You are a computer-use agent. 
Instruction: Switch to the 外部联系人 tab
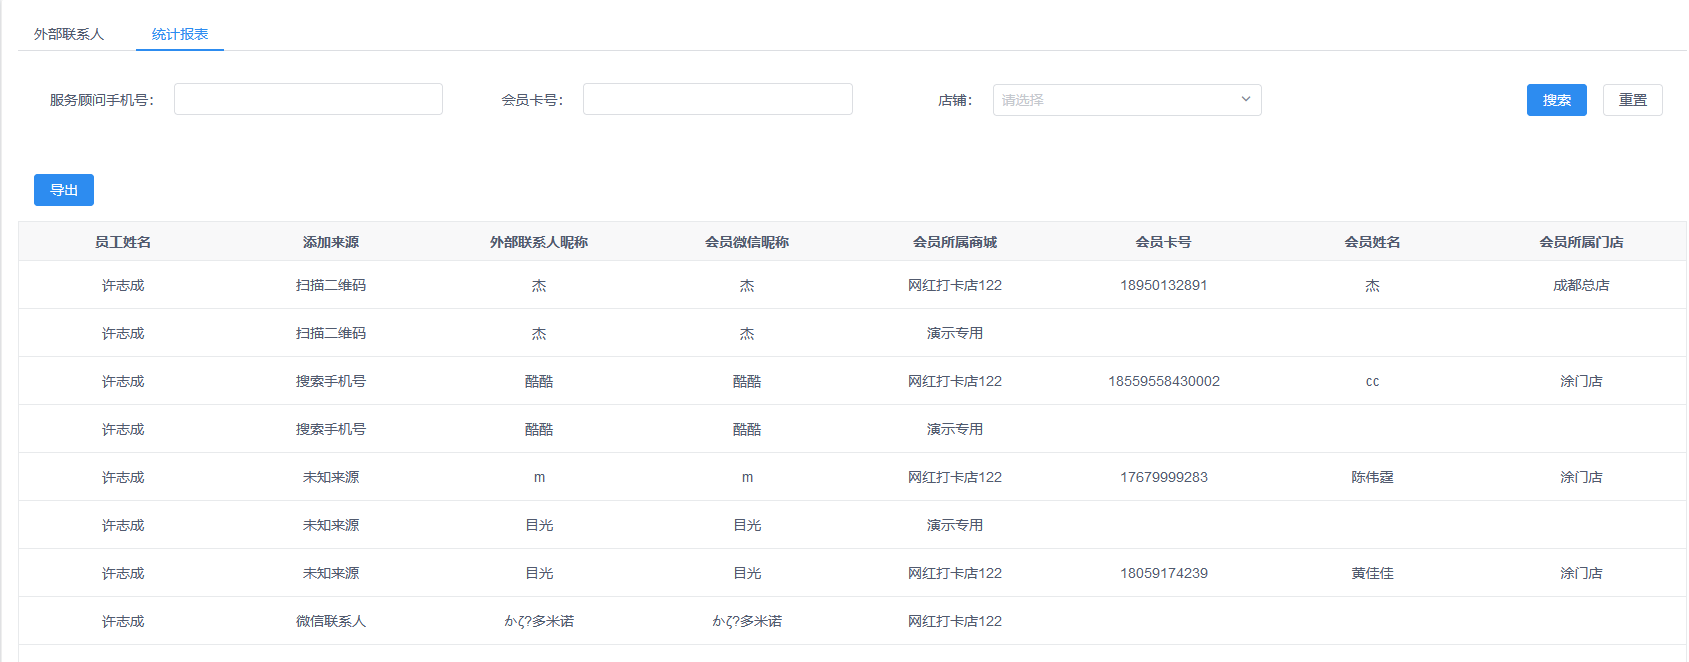(x=69, y=34)
